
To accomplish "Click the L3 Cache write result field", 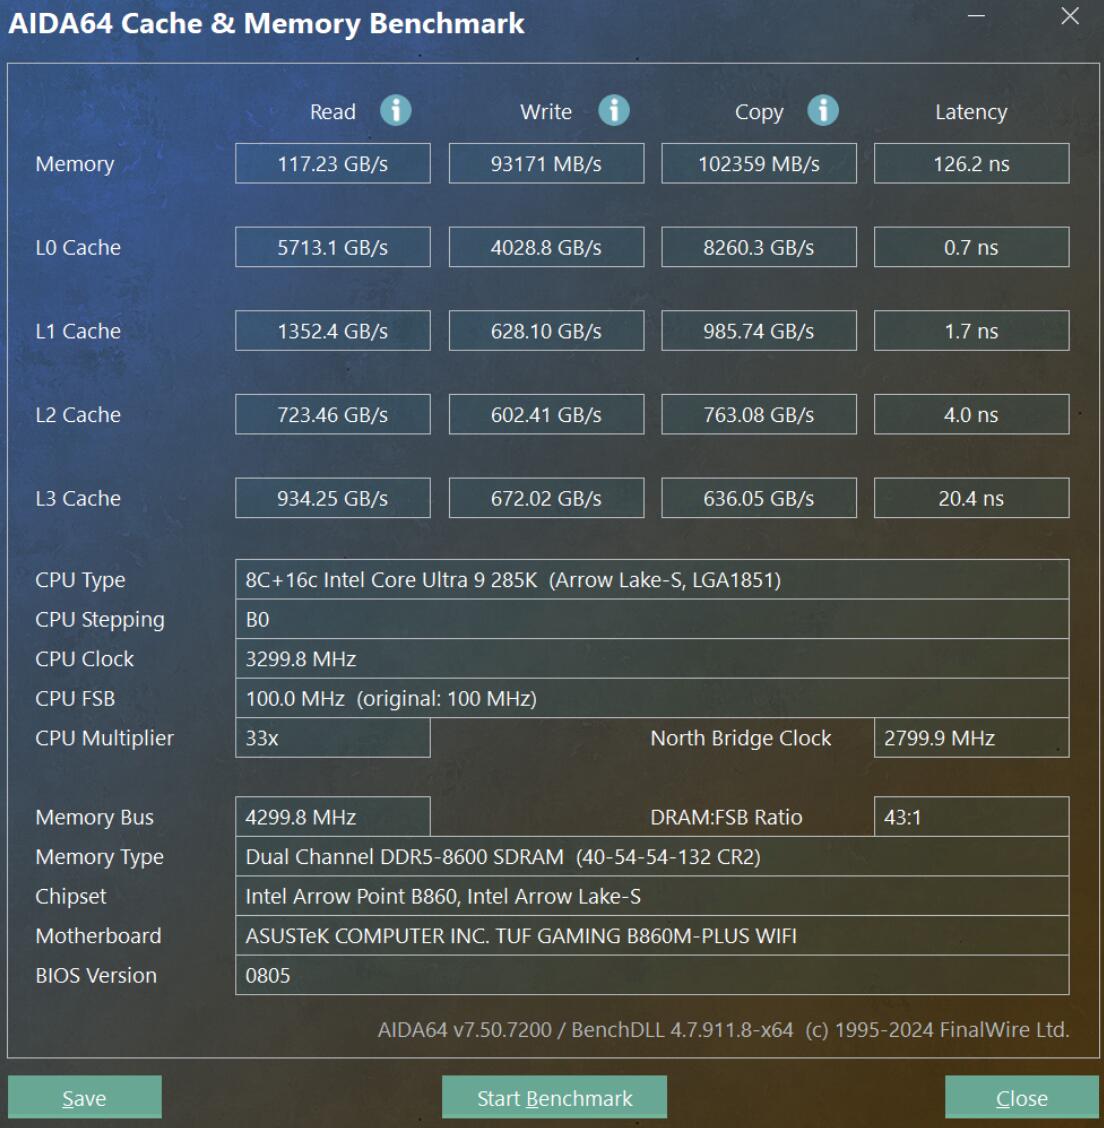I will [545, 497].
